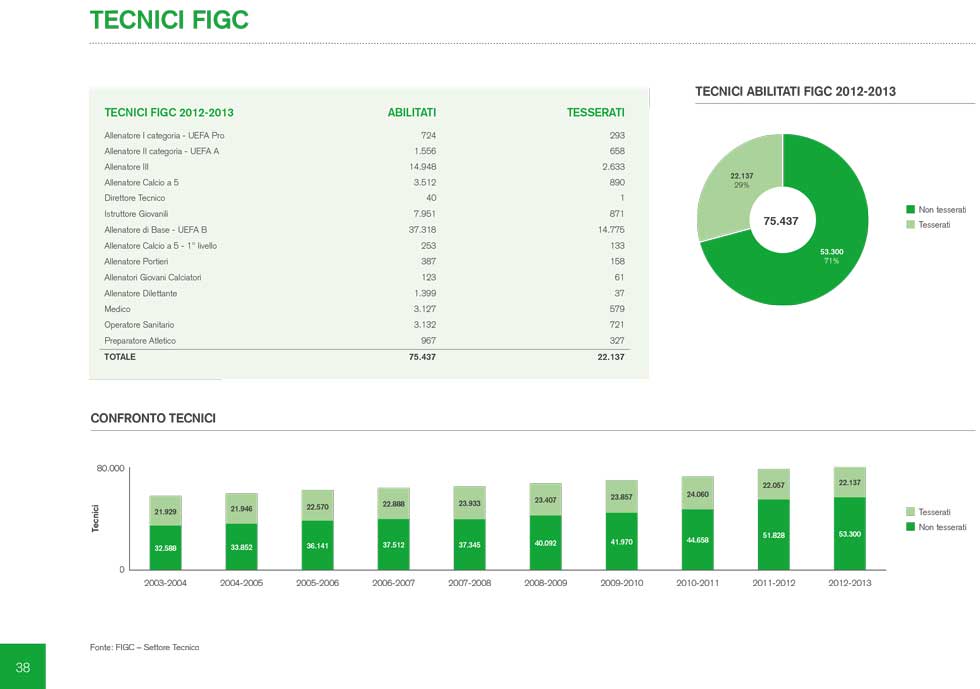
Task: Click the 2008-2009 axis label
Action: 545,583
